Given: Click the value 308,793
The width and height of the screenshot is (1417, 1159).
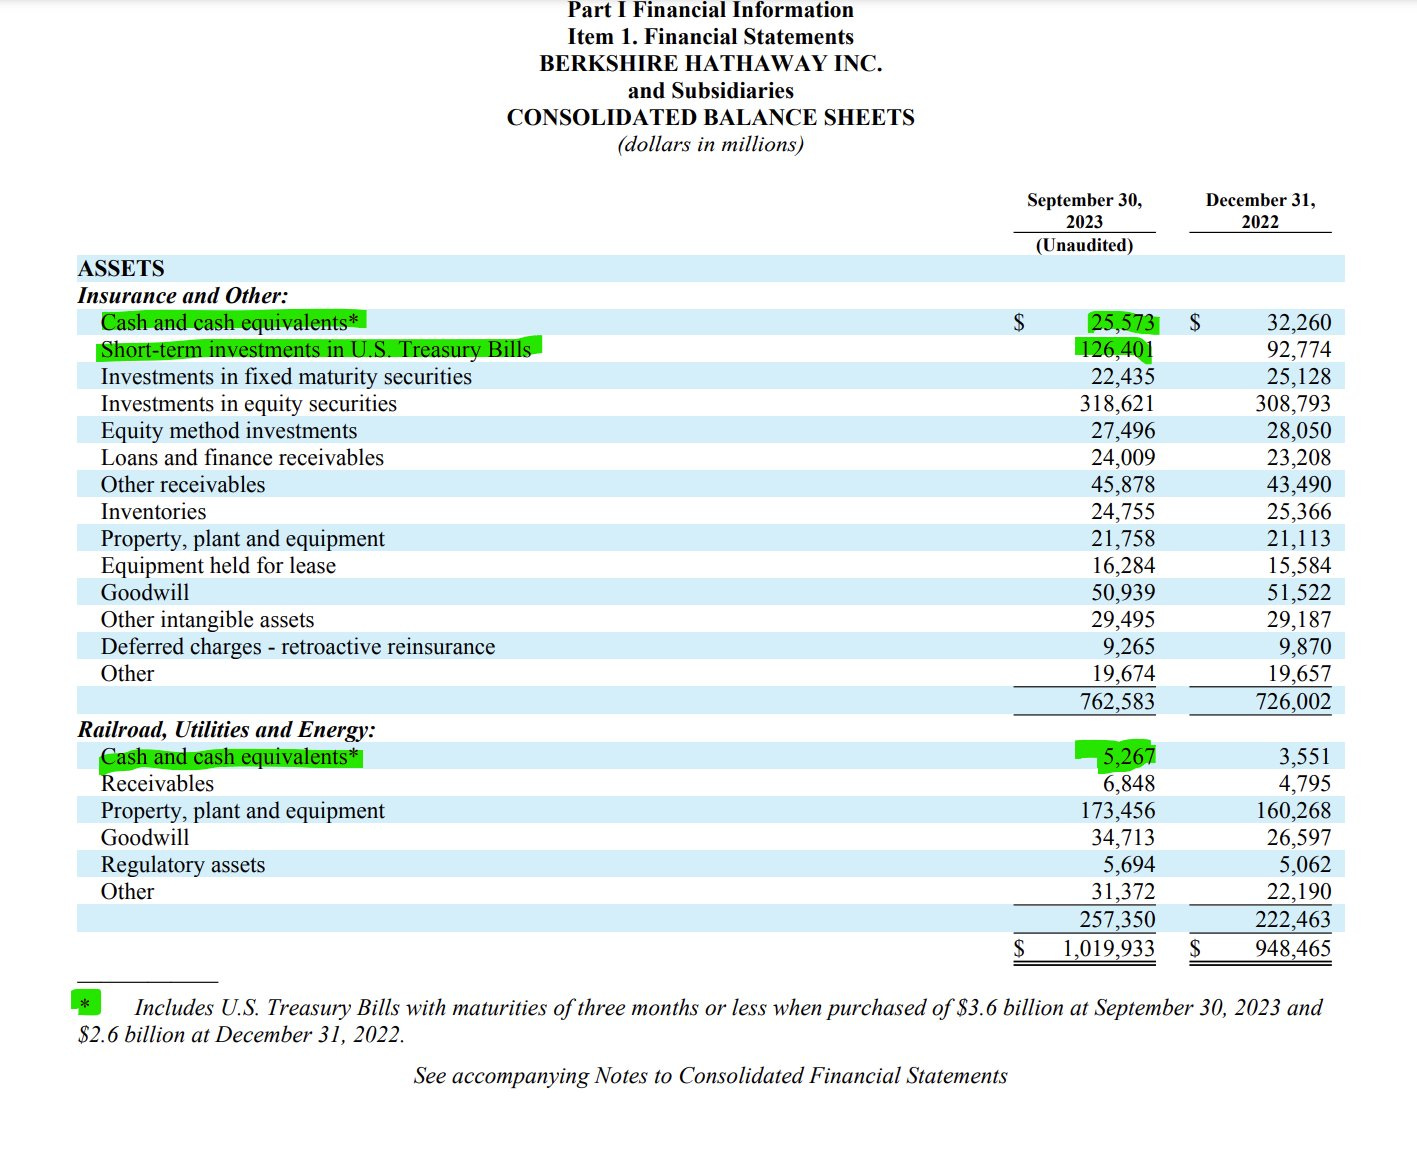Looking at the screenshot, I should 1293,403.
